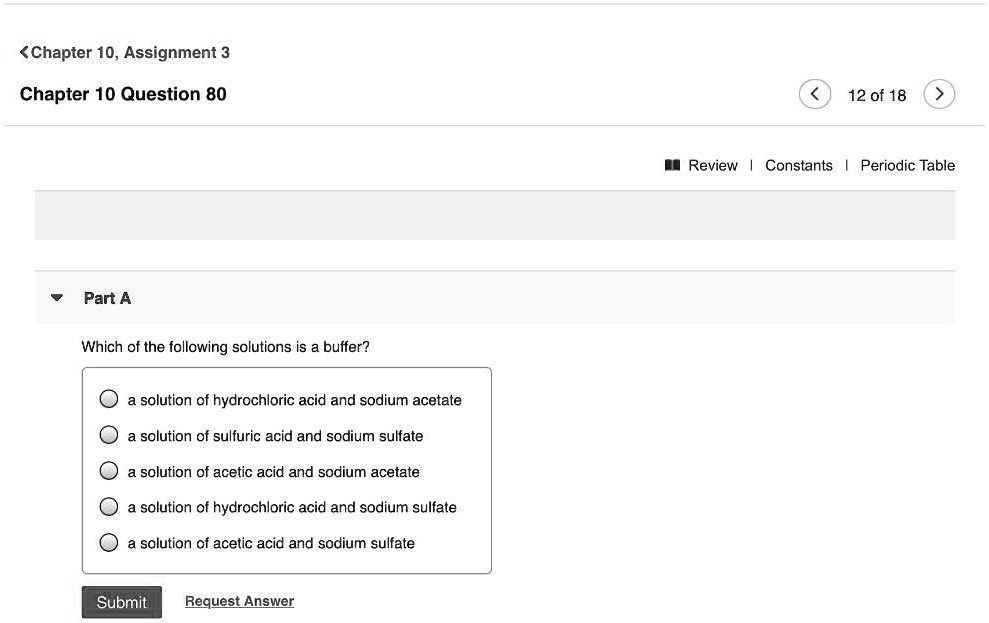Select acetic acid and sodium sulfate option
The image size is (989, 623).
point(108,543)
